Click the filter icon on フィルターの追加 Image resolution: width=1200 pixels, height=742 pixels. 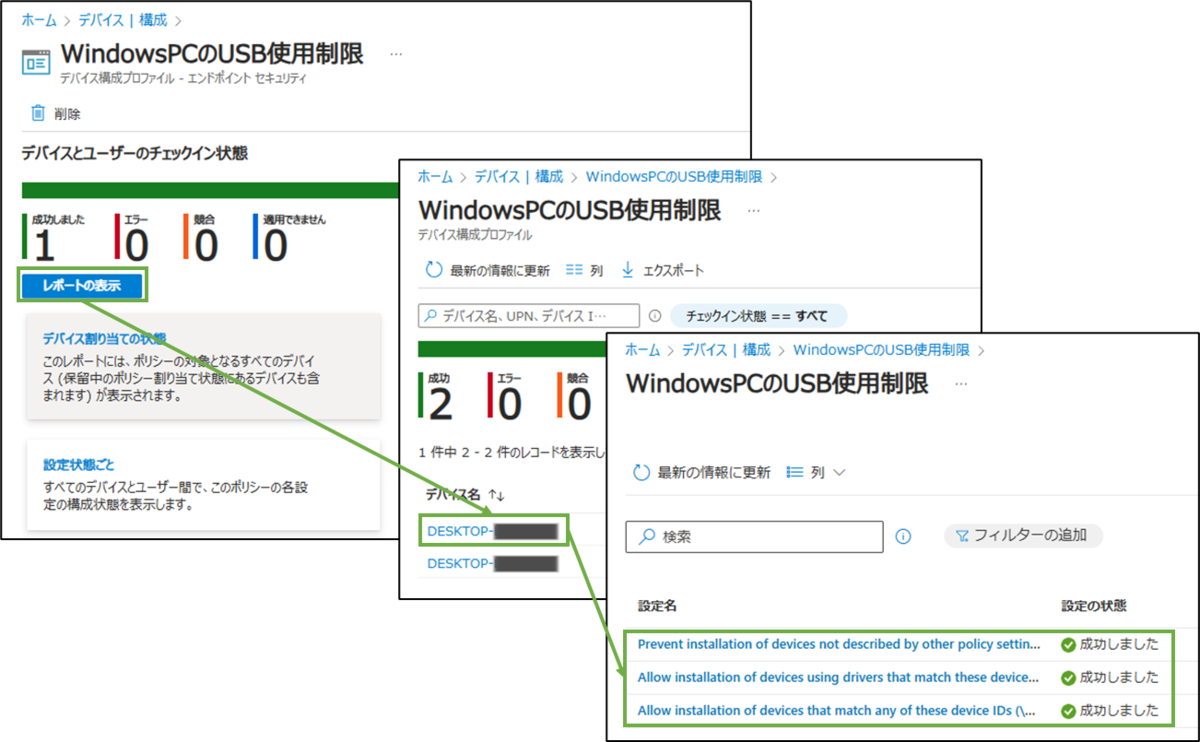coord(962,536)
